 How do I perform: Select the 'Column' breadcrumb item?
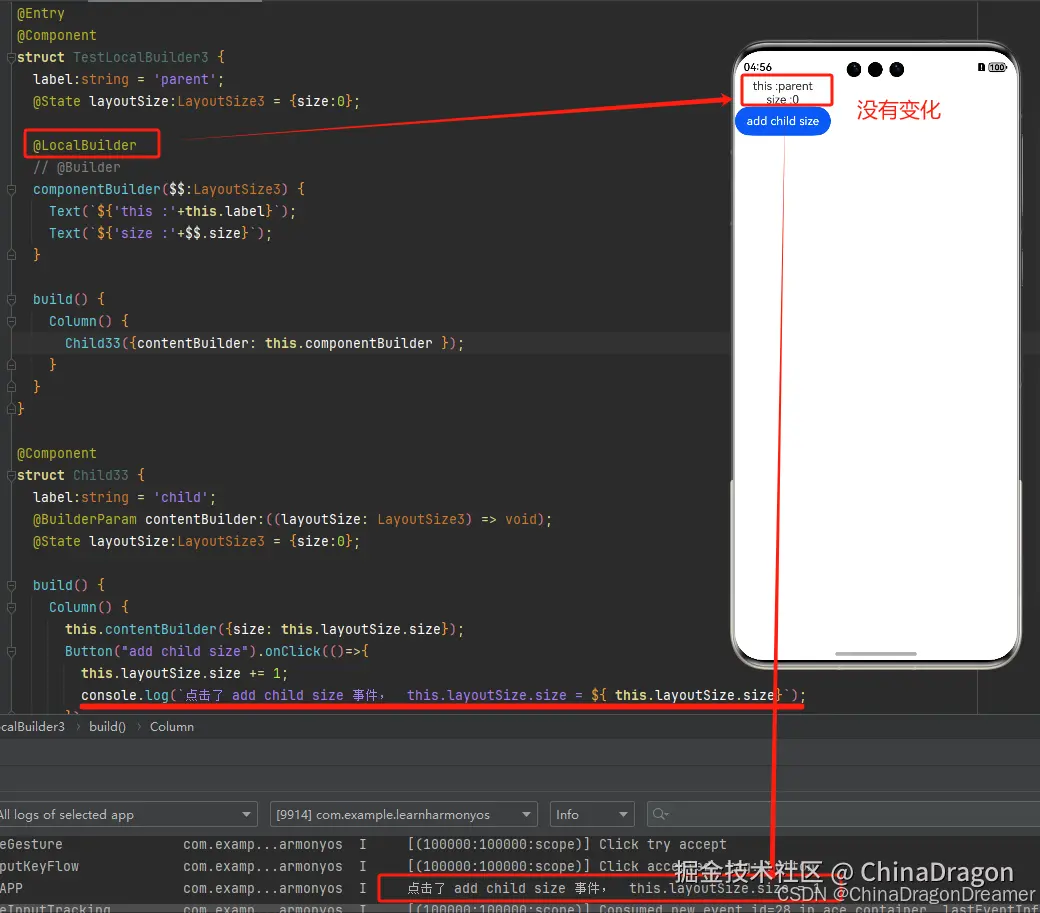[x=172, y=727]
